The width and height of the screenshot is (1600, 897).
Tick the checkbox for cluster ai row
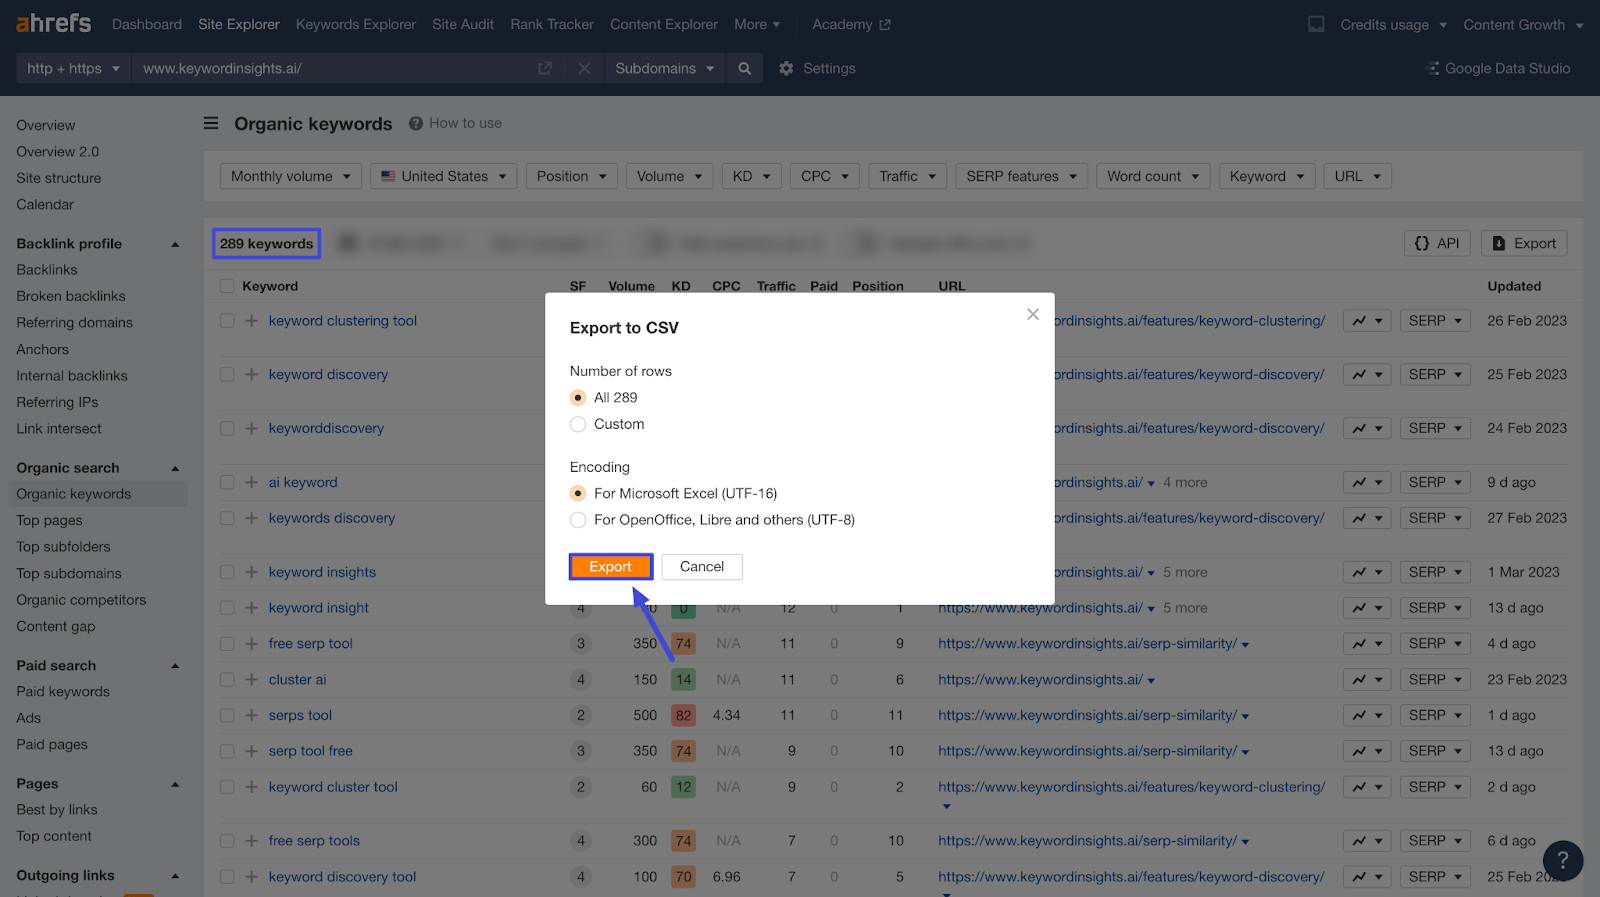point(227,680)
